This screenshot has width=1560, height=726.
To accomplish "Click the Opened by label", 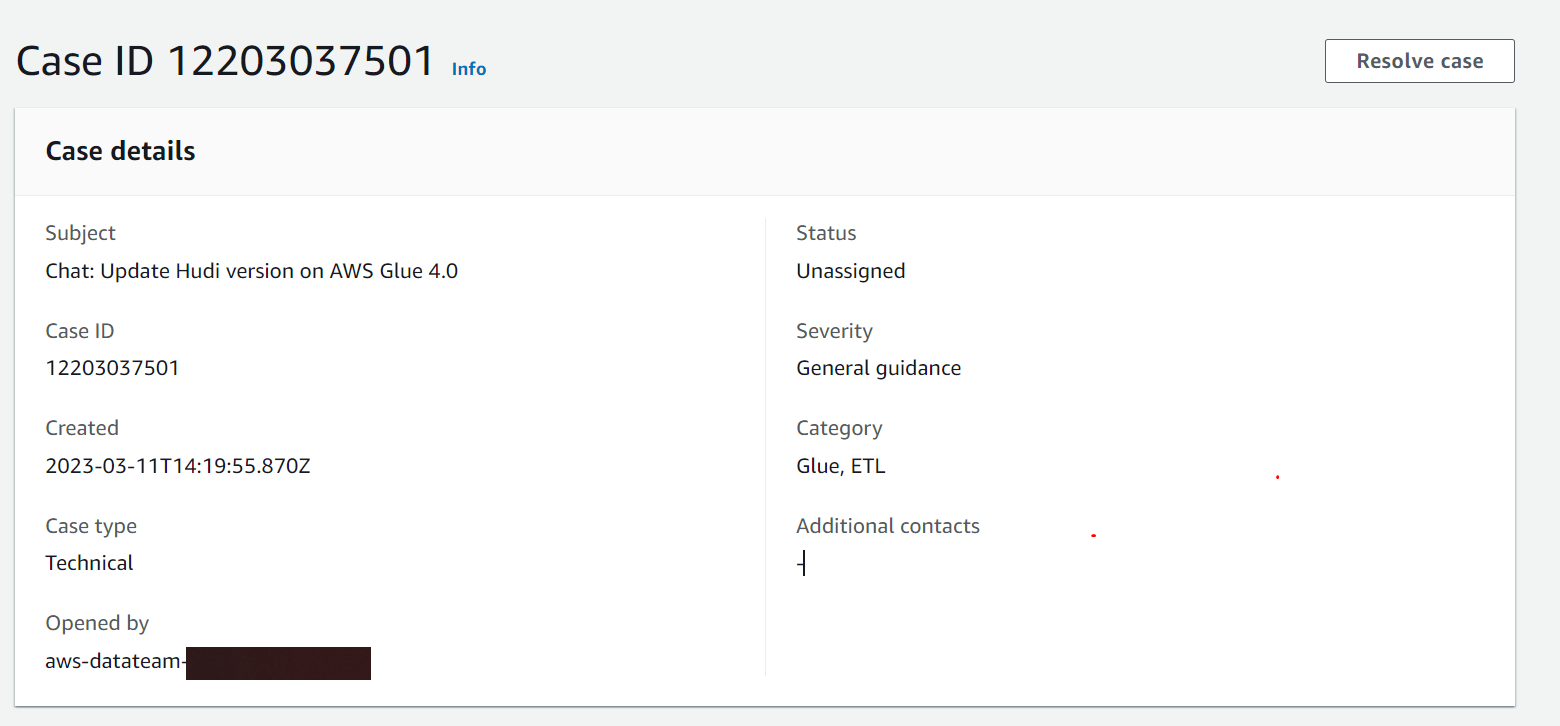I will (x=97, y=623).
